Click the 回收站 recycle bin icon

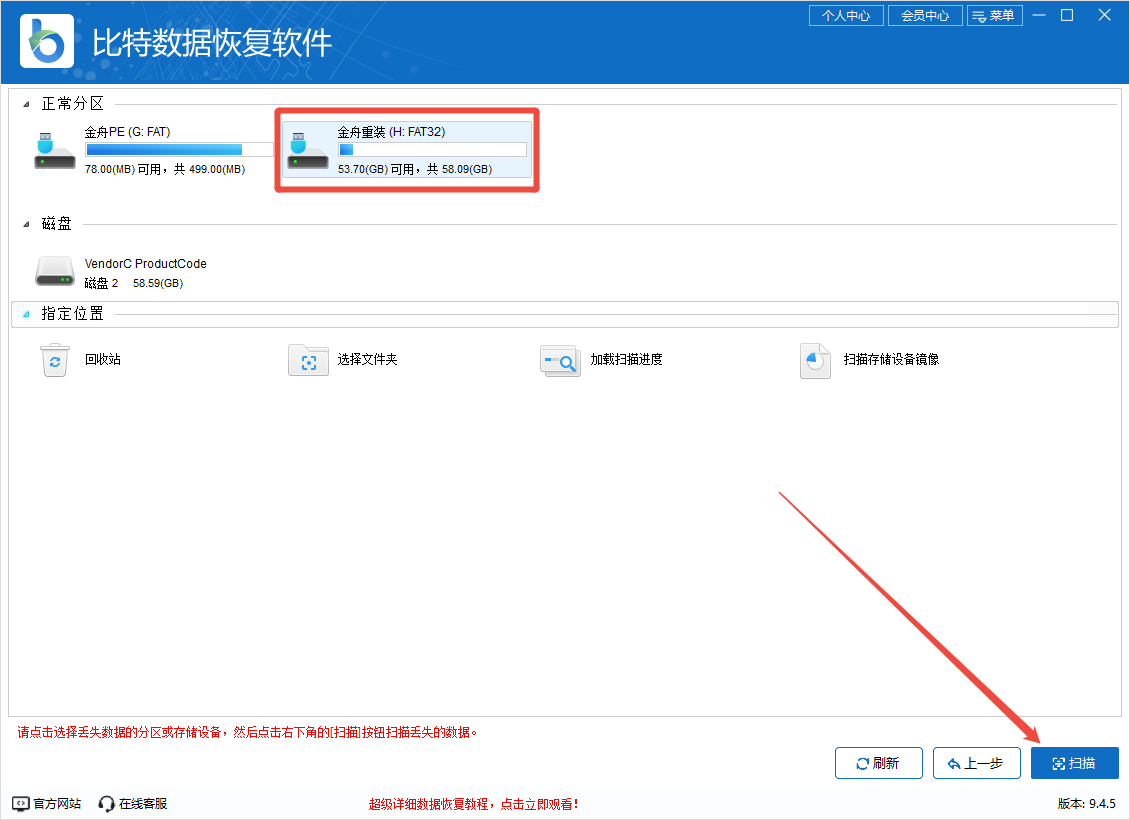pos(55,360)
